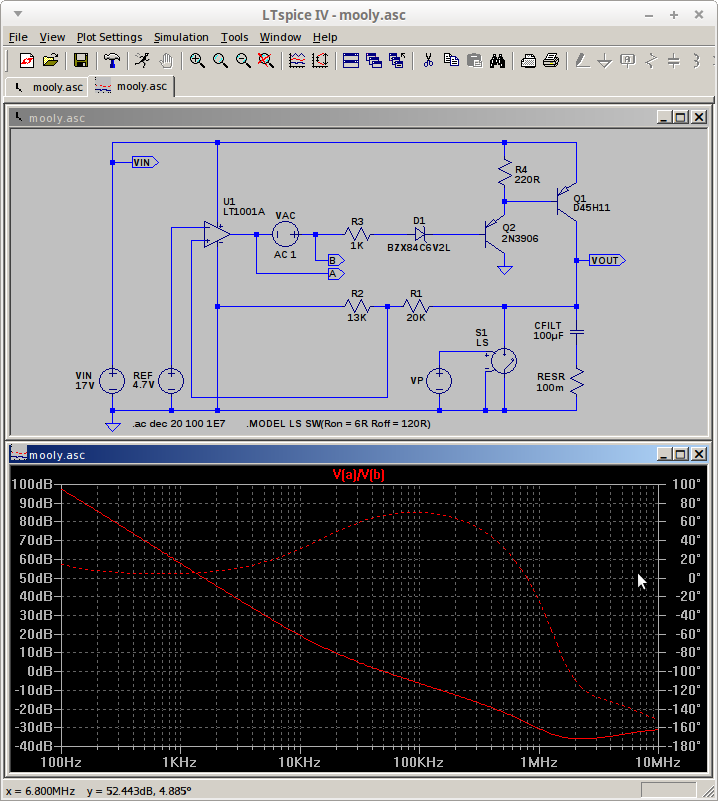Select the Pan magnifier icon
718x801 pixels.
pos(220,61)
